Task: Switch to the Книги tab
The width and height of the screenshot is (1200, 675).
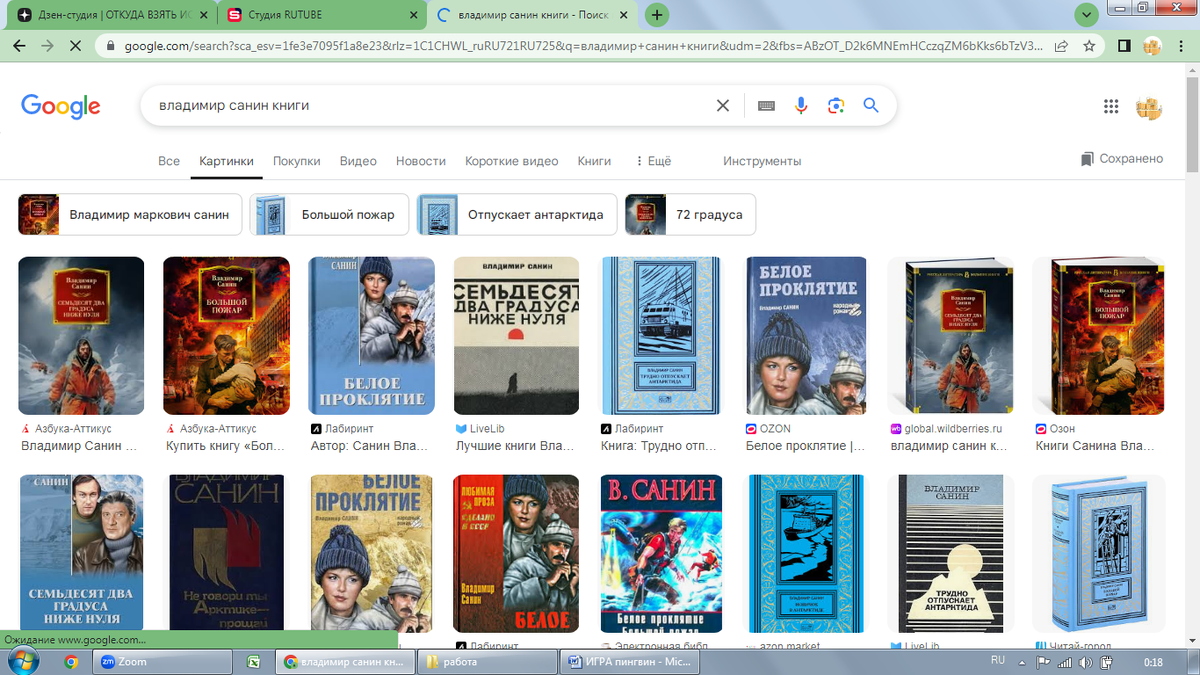Action: 594,161
